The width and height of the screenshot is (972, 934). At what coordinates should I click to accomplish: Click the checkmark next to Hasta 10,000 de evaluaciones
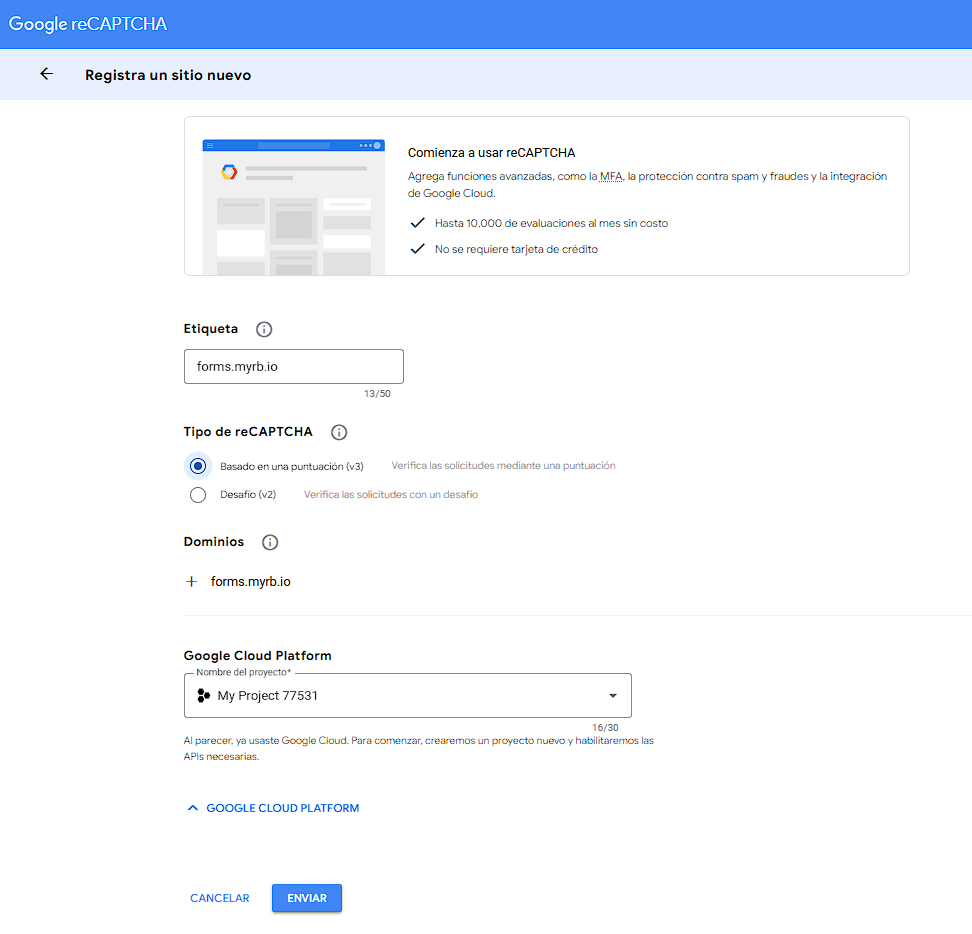[418, 223]
